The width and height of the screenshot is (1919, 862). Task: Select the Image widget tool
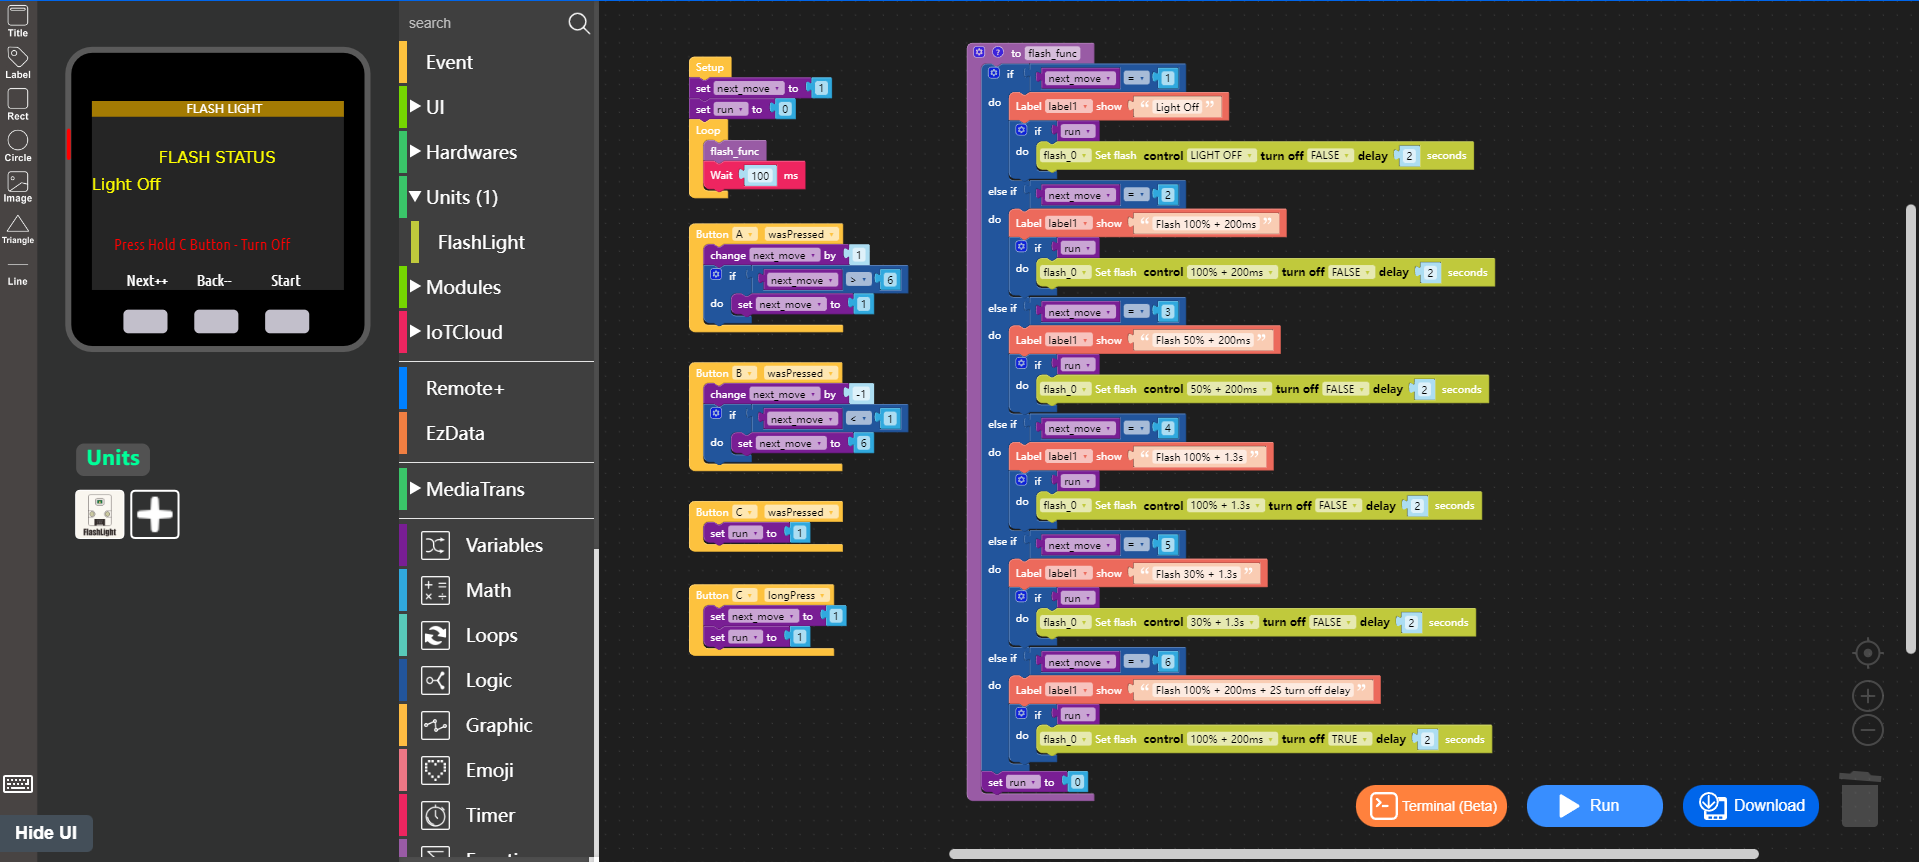pos(18,186)
